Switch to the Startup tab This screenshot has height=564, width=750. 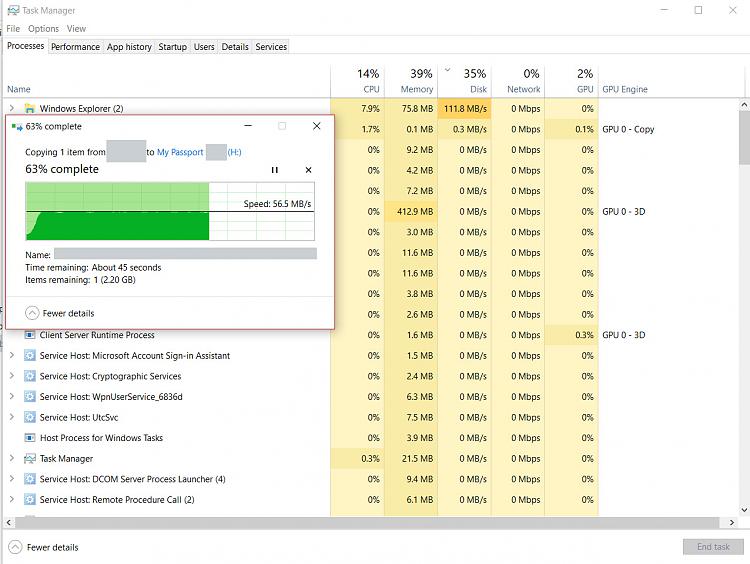point(173,47)
